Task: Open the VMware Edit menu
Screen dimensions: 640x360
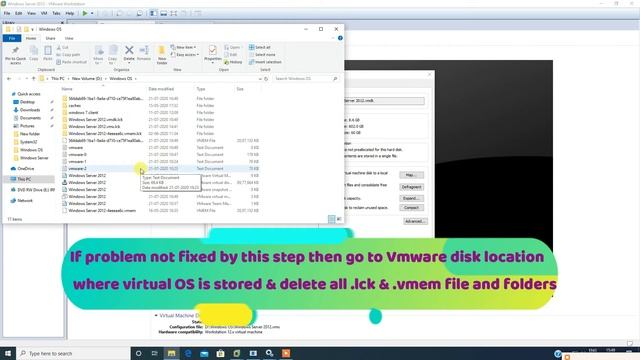Action: point(18,13)
